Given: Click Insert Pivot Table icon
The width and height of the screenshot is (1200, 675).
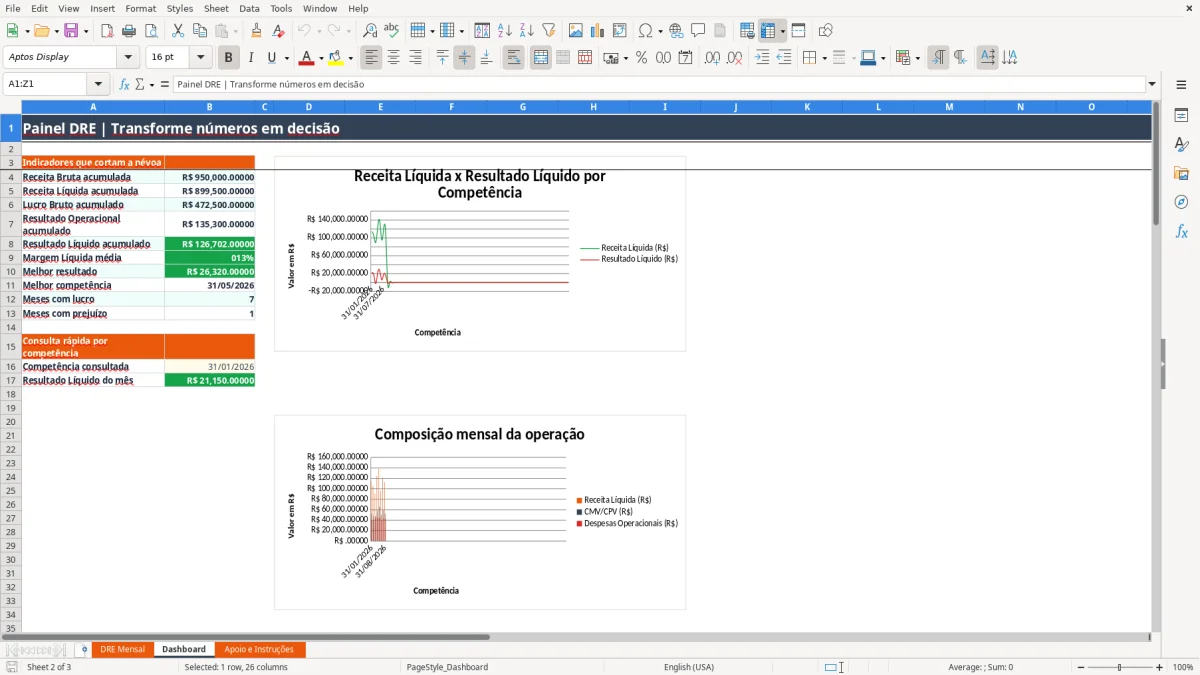Looking at the screenshot, I should 620,31.
